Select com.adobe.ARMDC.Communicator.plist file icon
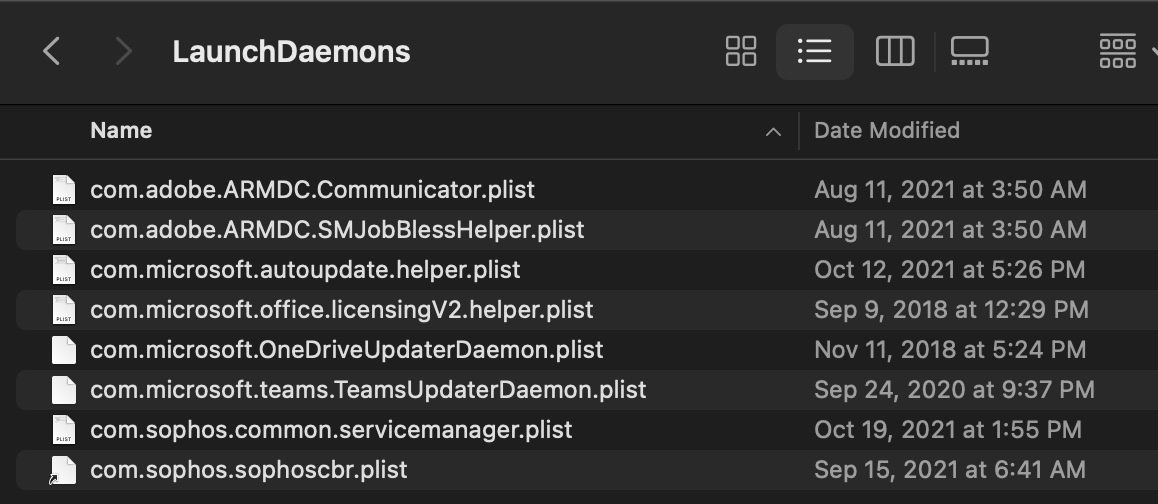This screenshot has width=1158, height=504. (64, 190)
